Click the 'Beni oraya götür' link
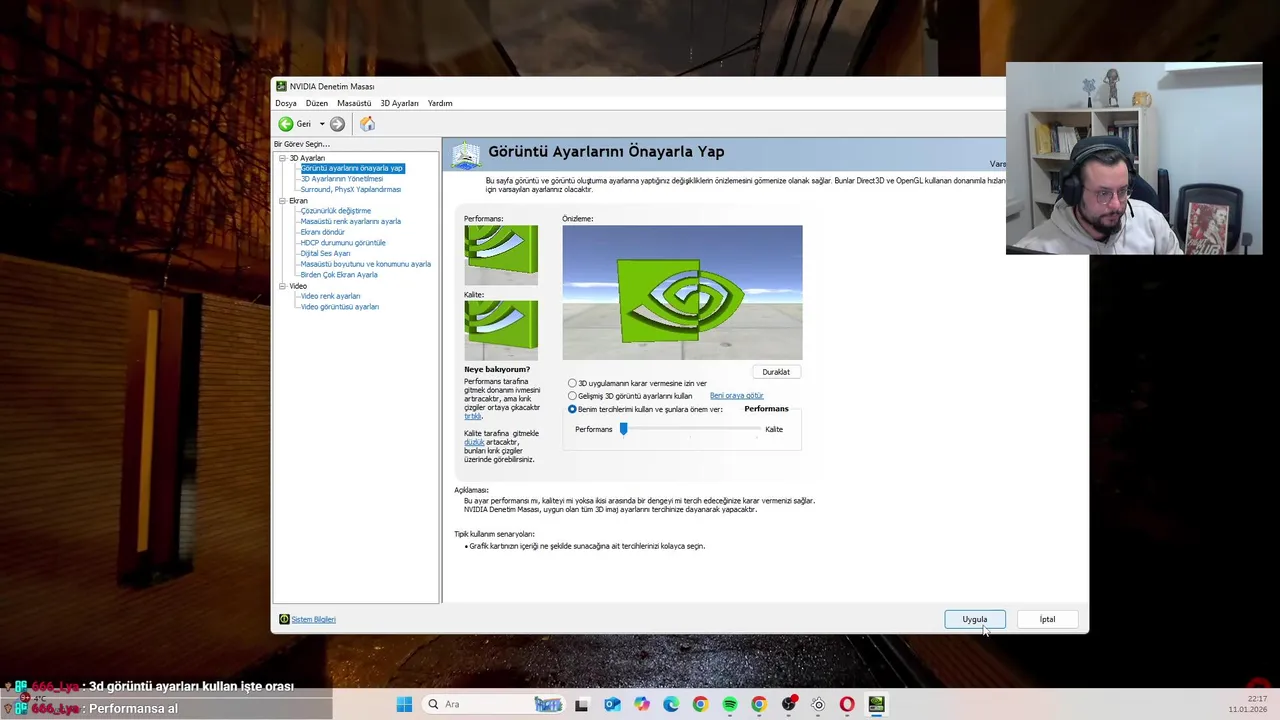 736,396
